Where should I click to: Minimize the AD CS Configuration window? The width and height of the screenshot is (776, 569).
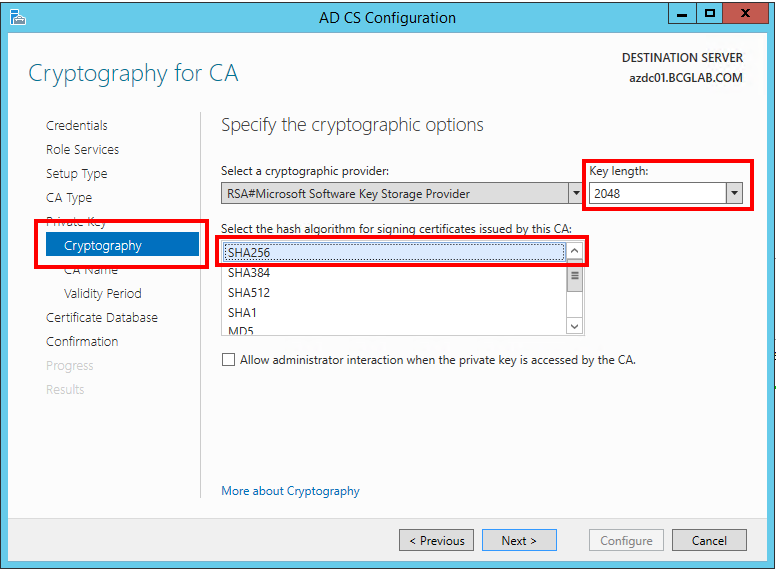(682, 14)
